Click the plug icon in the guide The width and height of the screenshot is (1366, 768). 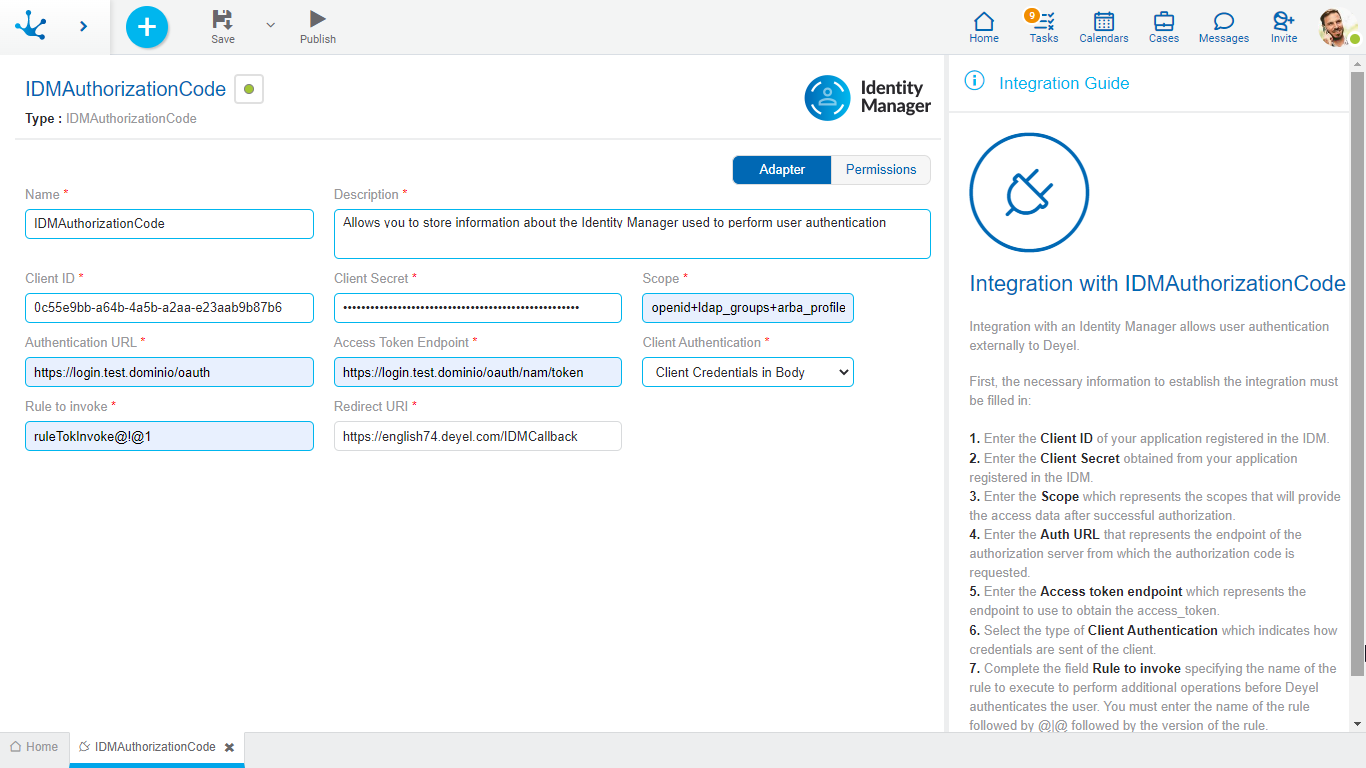[x=1029, y=192]
